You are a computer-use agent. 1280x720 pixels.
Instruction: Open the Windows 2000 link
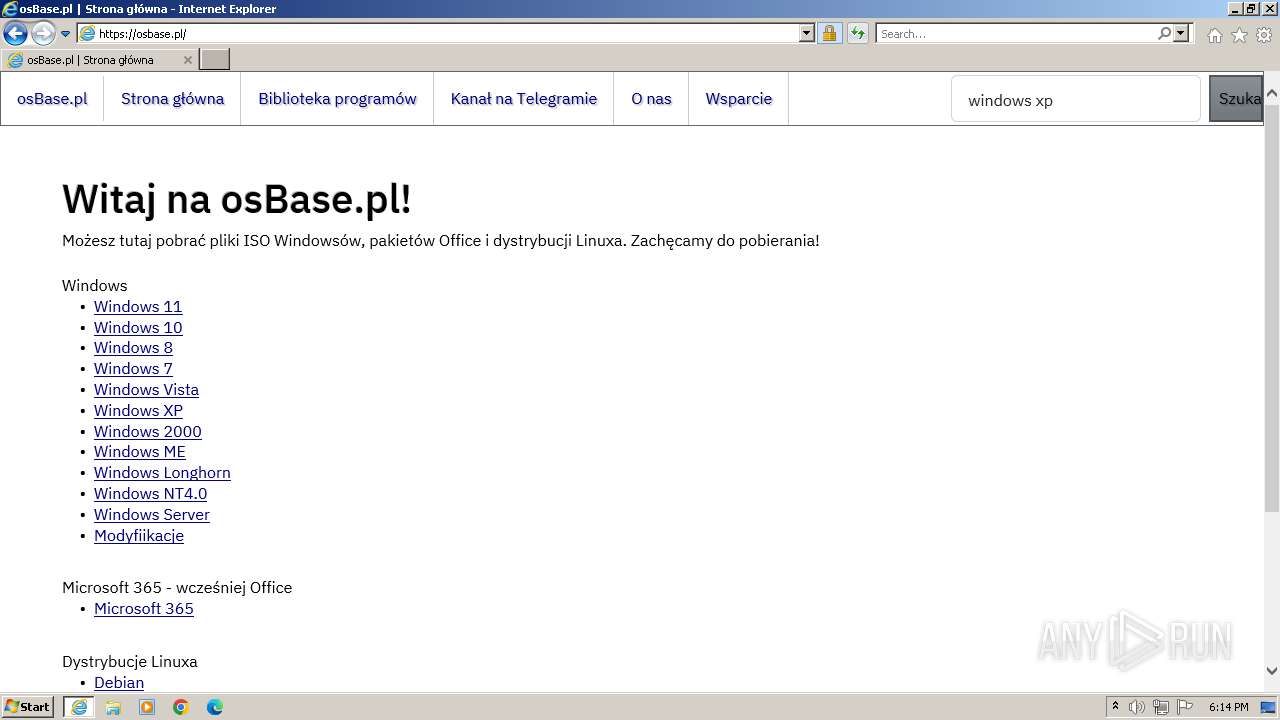coord(148,431)
